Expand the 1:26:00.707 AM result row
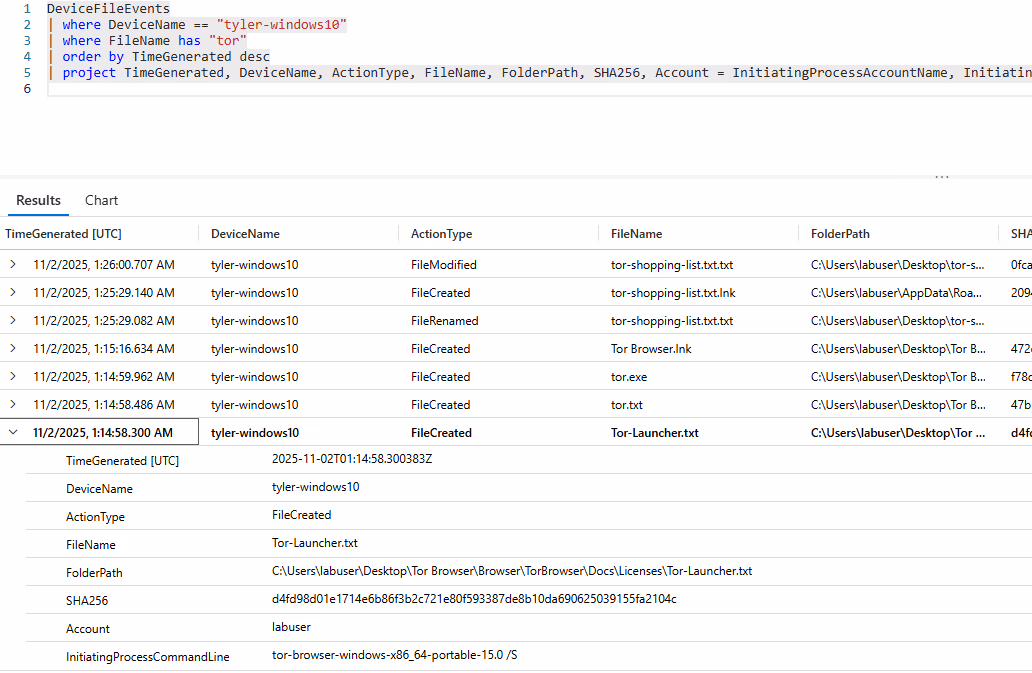The image size is (1032, 673). 13,264
